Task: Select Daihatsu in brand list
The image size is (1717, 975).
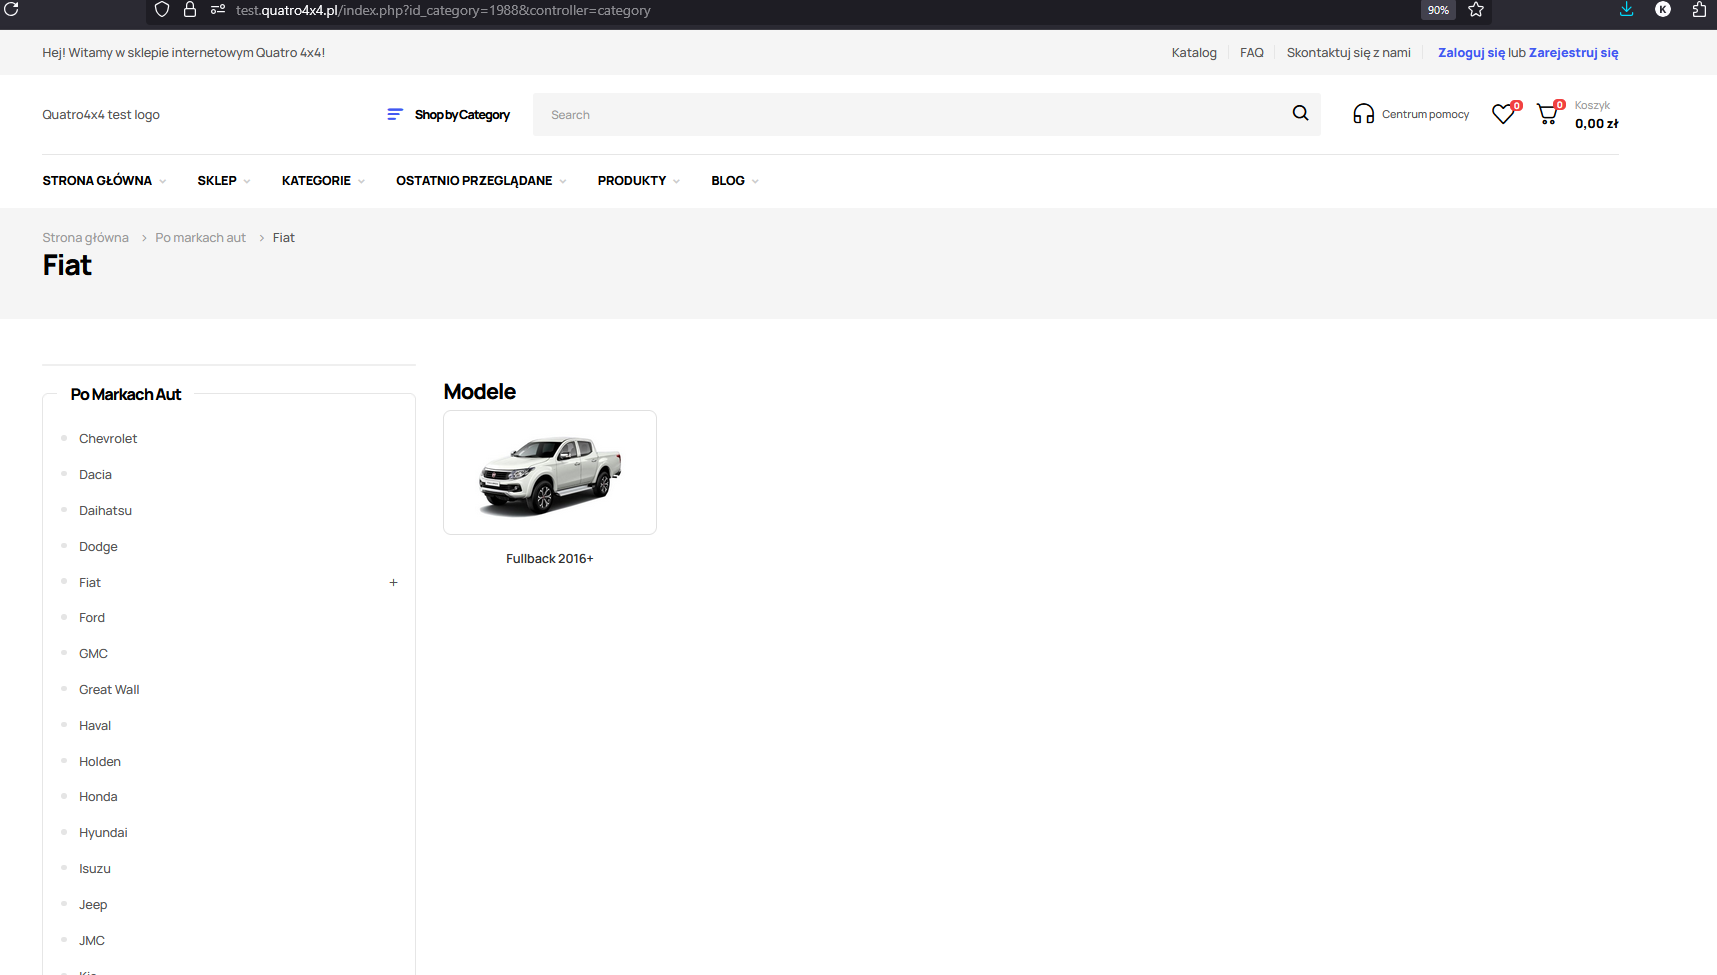Action: pyautogui.click(x=105, y=511)
